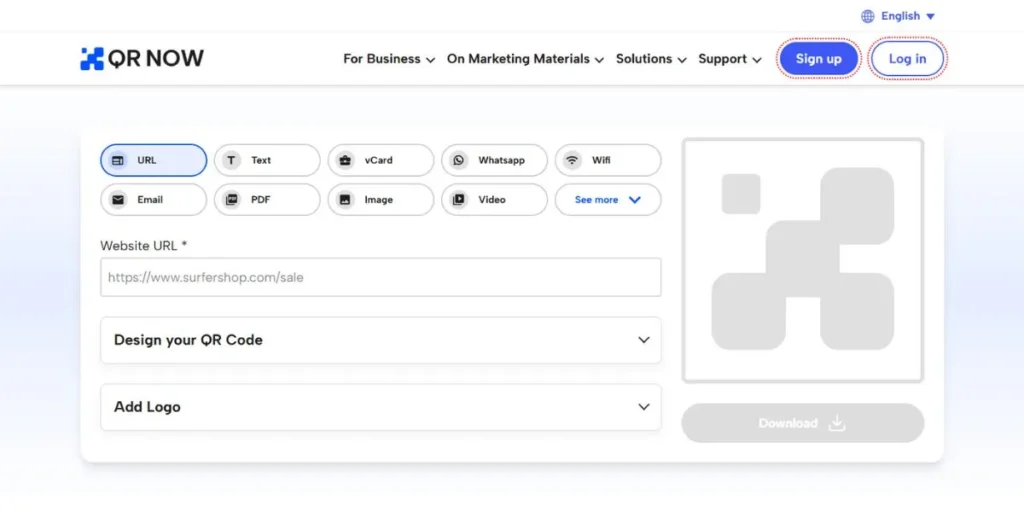This screenshot has height=512, width=1024.
Task: Select the Whatsapp QR type
Action: pyautogui.click(x=494, y=160)
